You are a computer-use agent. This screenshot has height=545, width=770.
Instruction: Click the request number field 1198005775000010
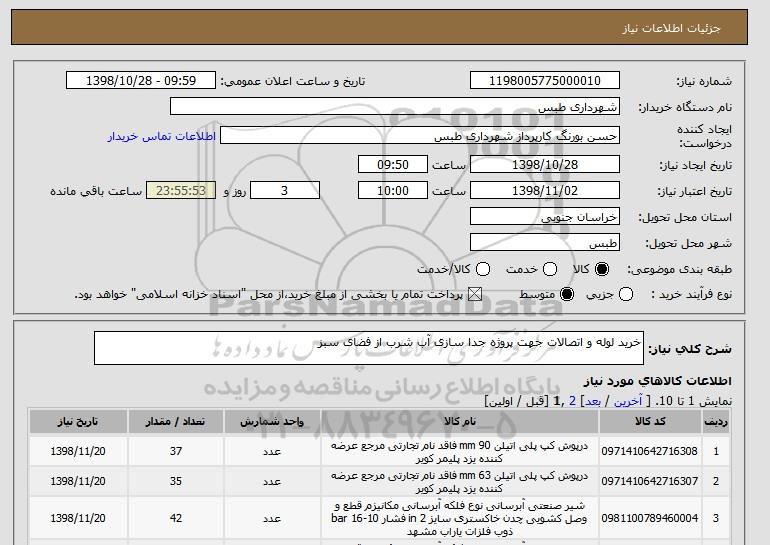point(545,81)
